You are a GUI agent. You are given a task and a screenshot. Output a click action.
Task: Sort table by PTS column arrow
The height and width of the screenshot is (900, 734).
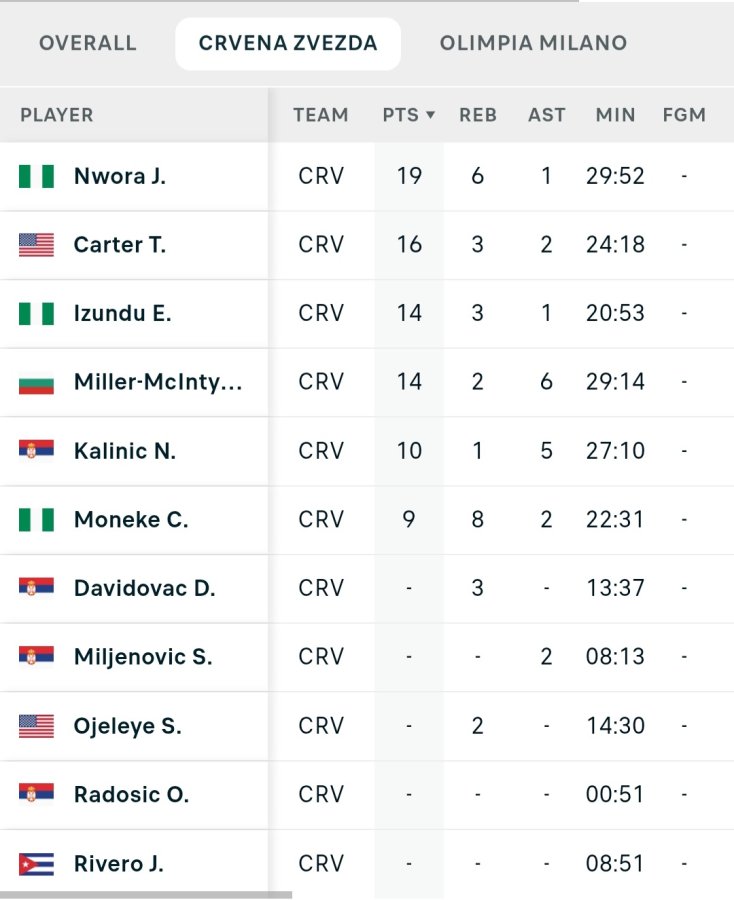[430, 115]
